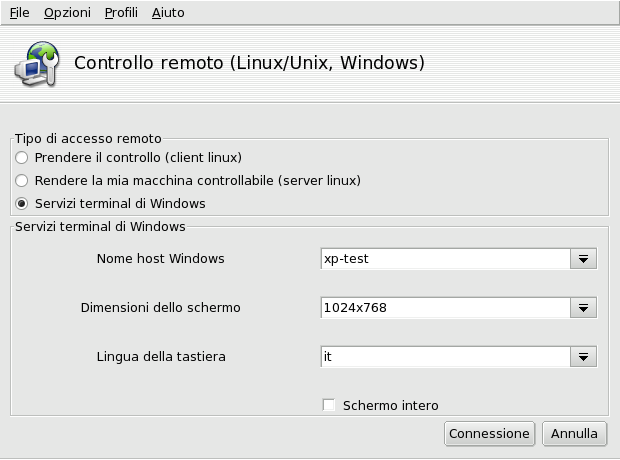Click the Controllo remoto header title
The height and width of the screenshot is (460, 620).
pyautogui.click(x=250, y=63)
